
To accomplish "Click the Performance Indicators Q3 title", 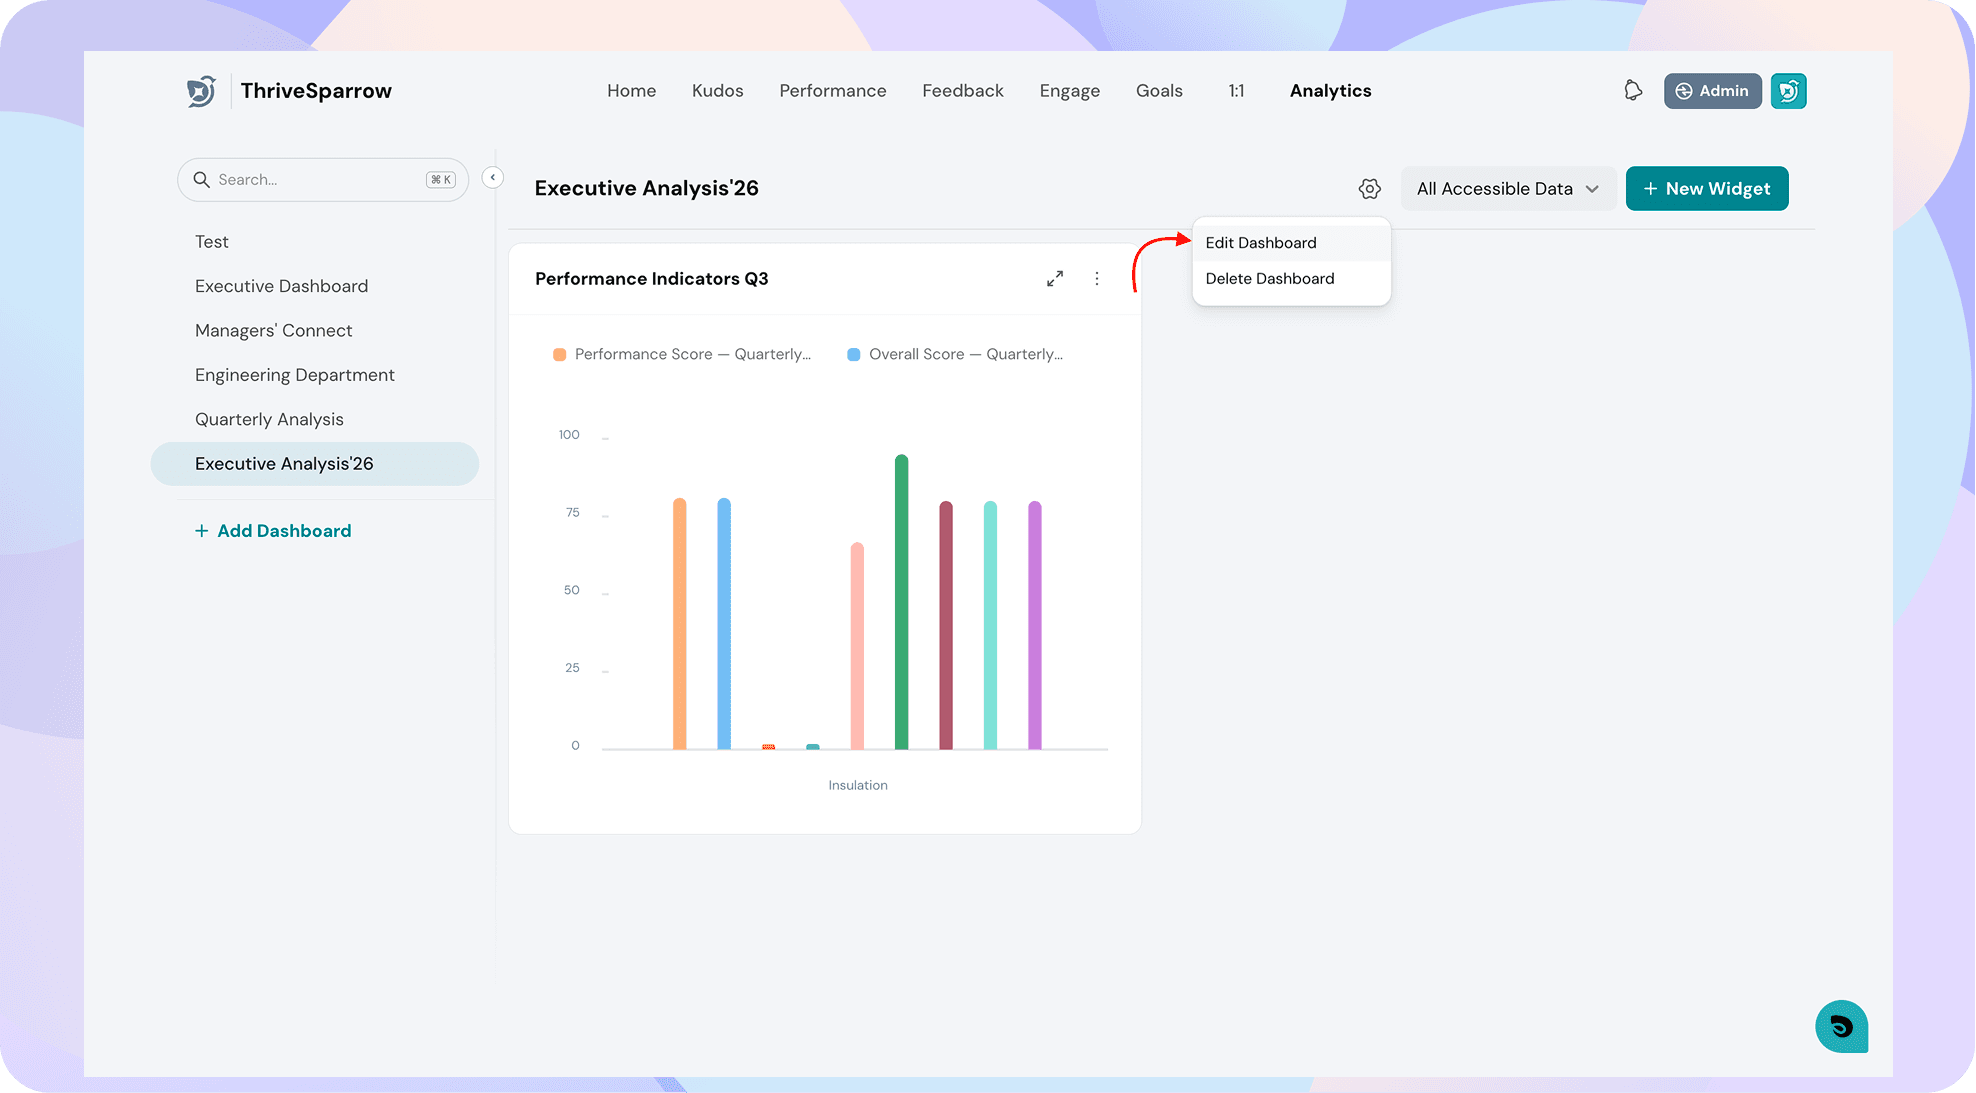I will point(652,279).
